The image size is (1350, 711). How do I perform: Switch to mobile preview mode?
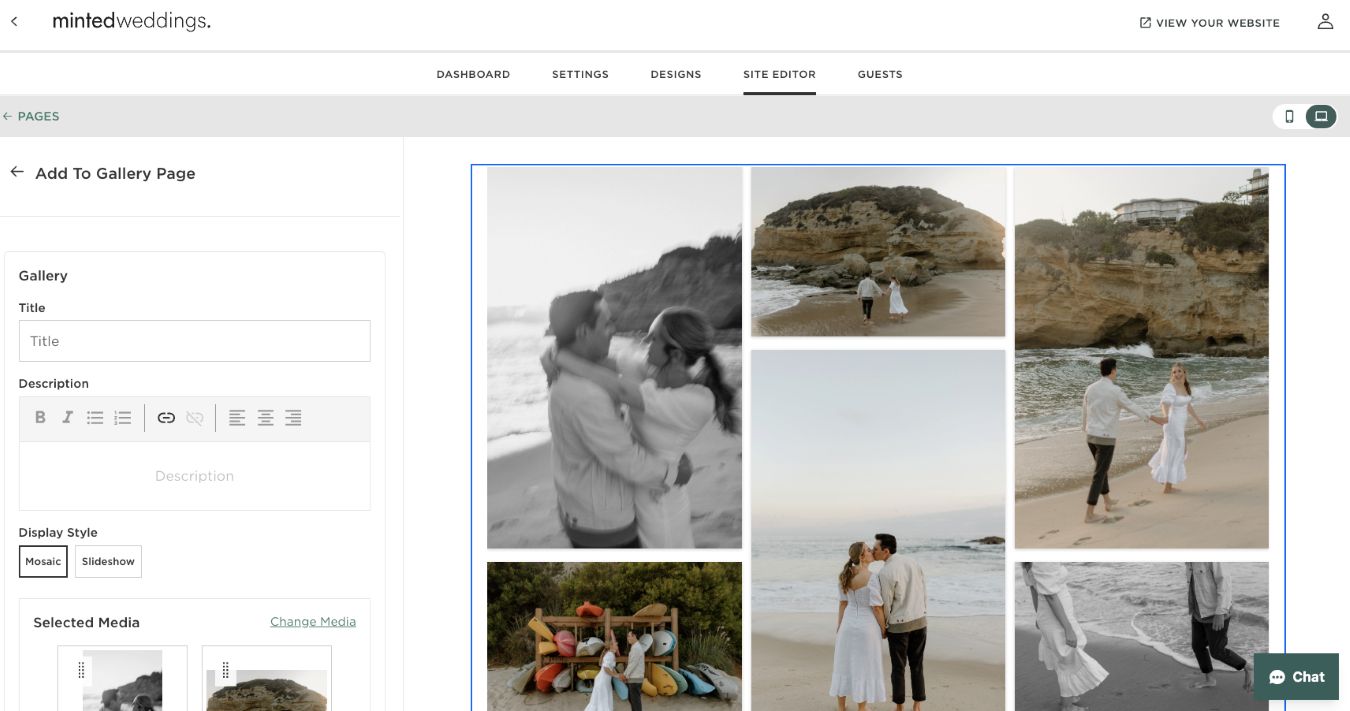click(x=1289, y=116)
